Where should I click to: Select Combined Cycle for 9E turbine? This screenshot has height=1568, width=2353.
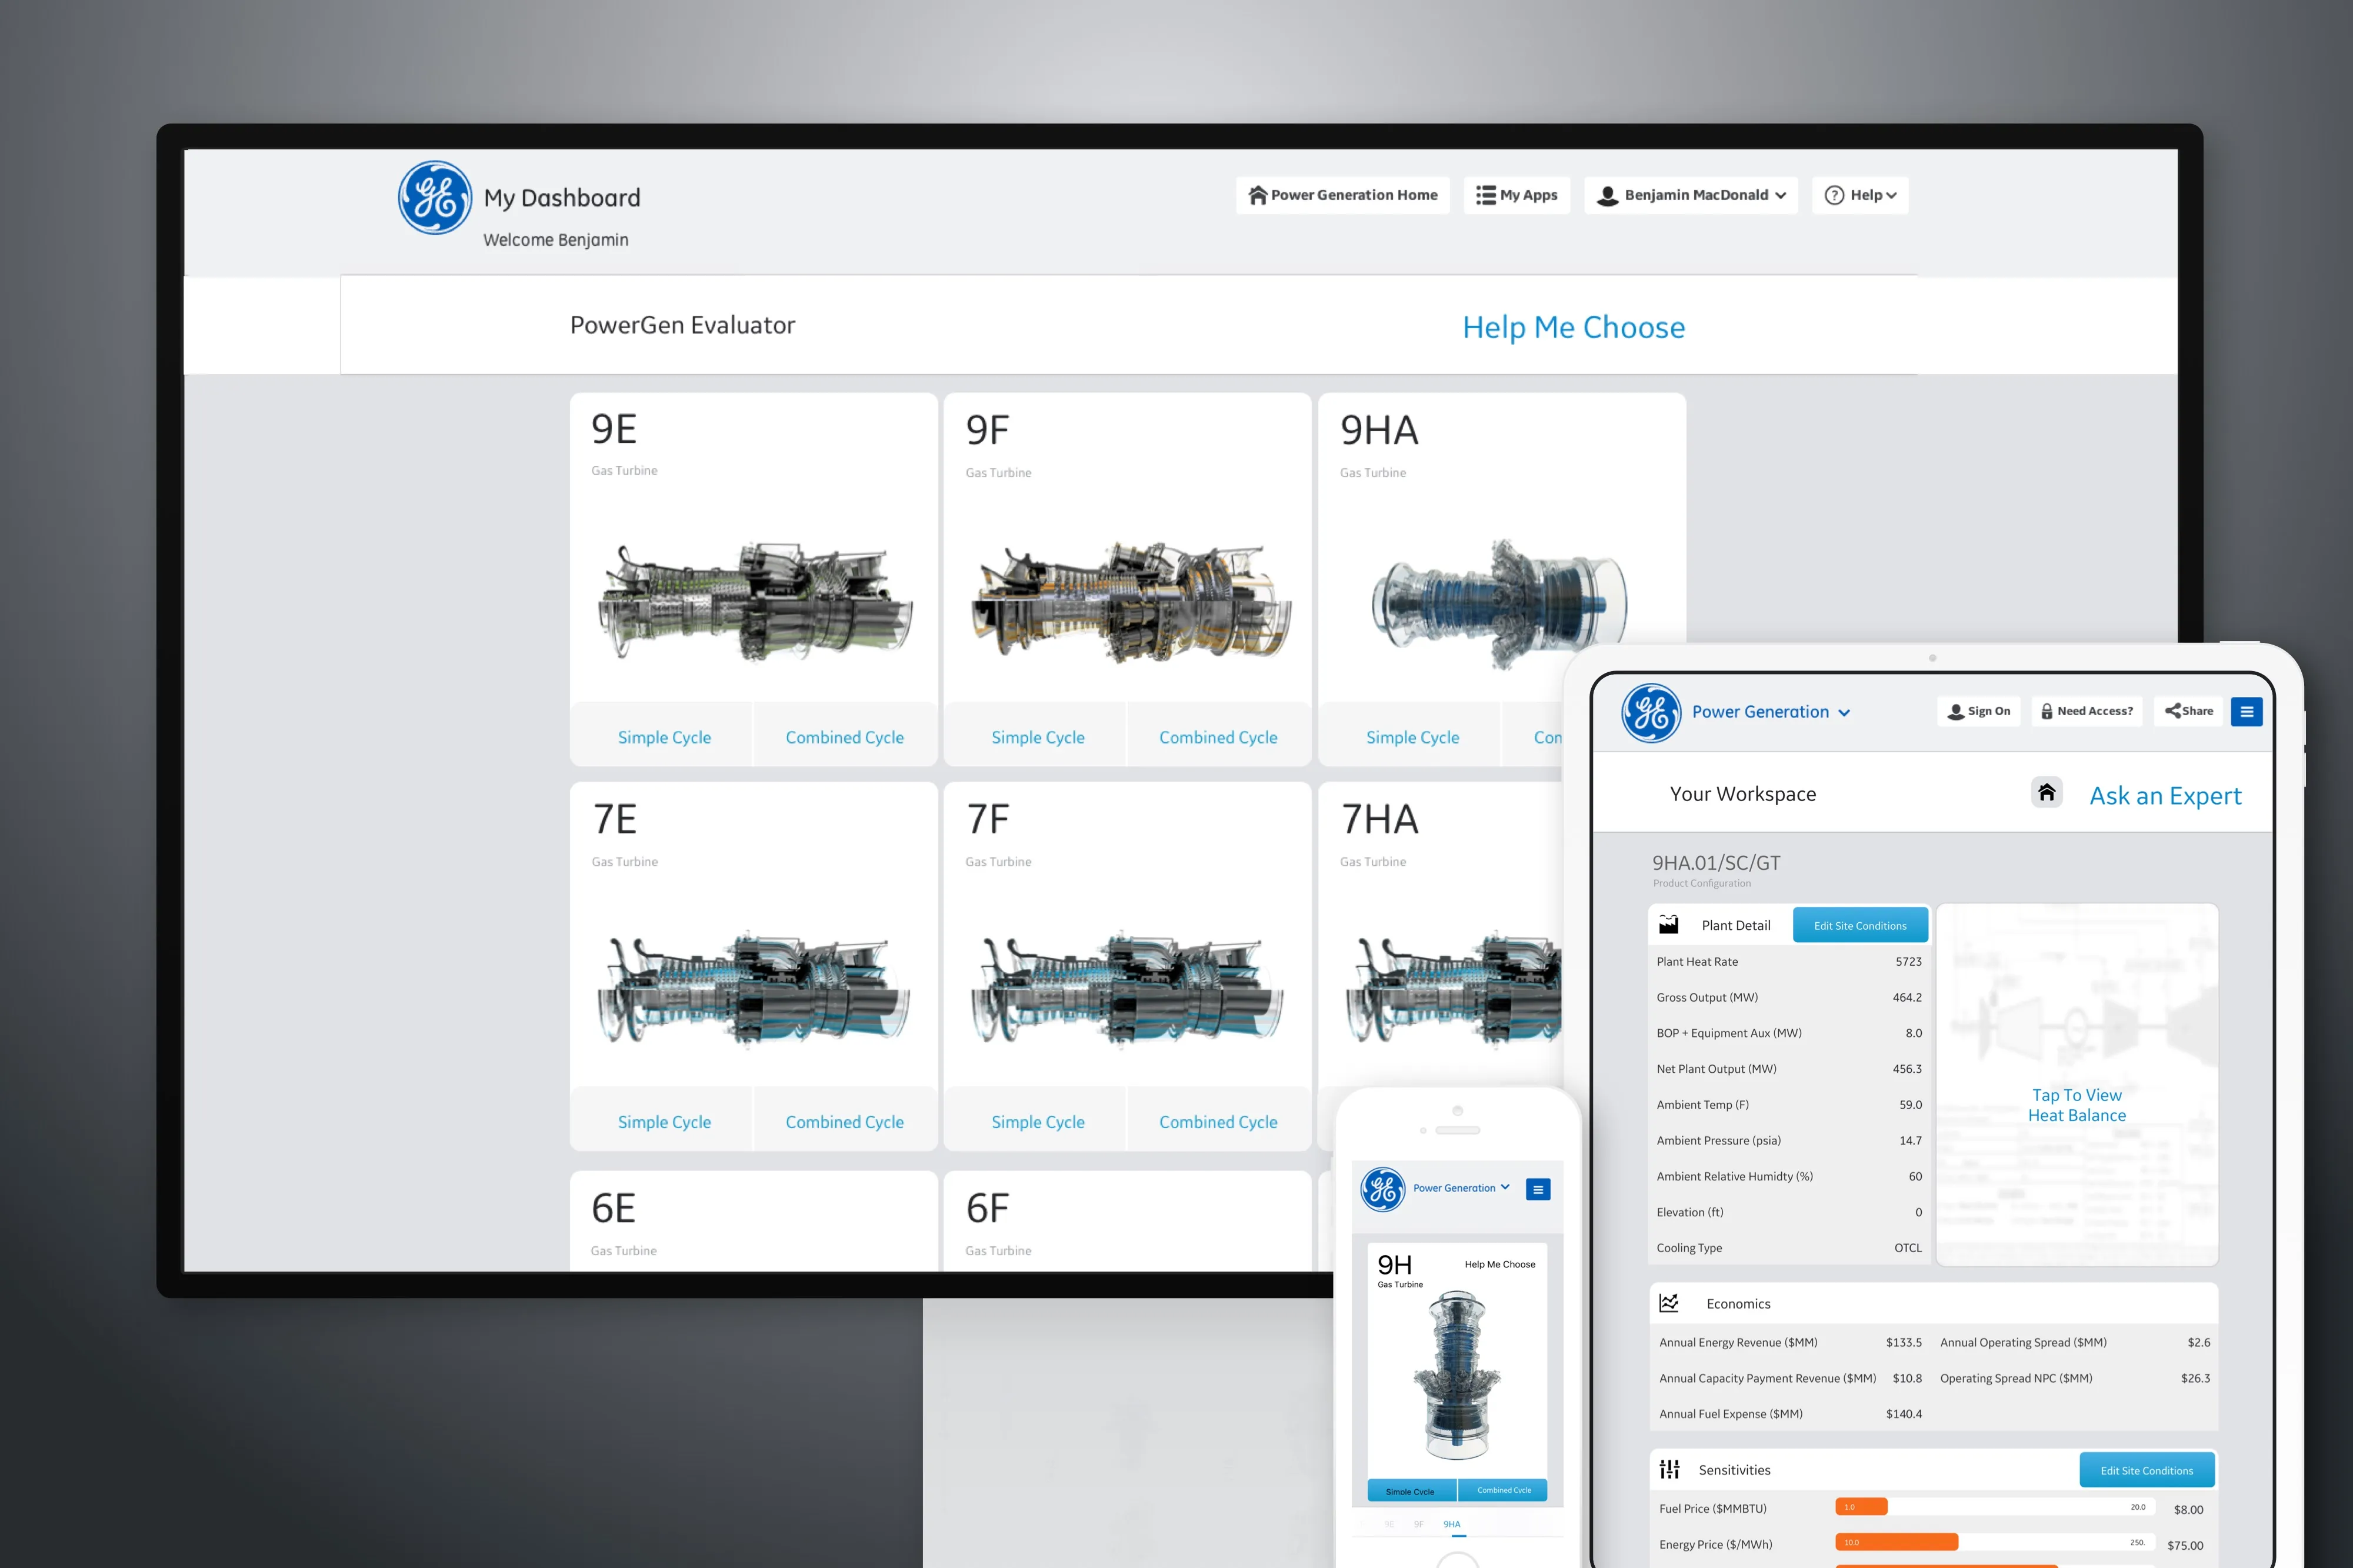tap(844, 737)
